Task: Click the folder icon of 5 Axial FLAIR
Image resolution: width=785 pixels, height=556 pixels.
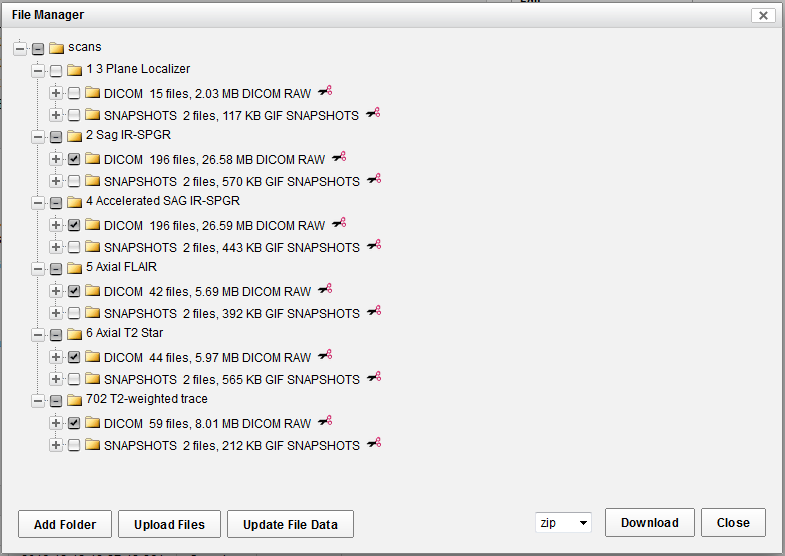Action: (74, 268)
